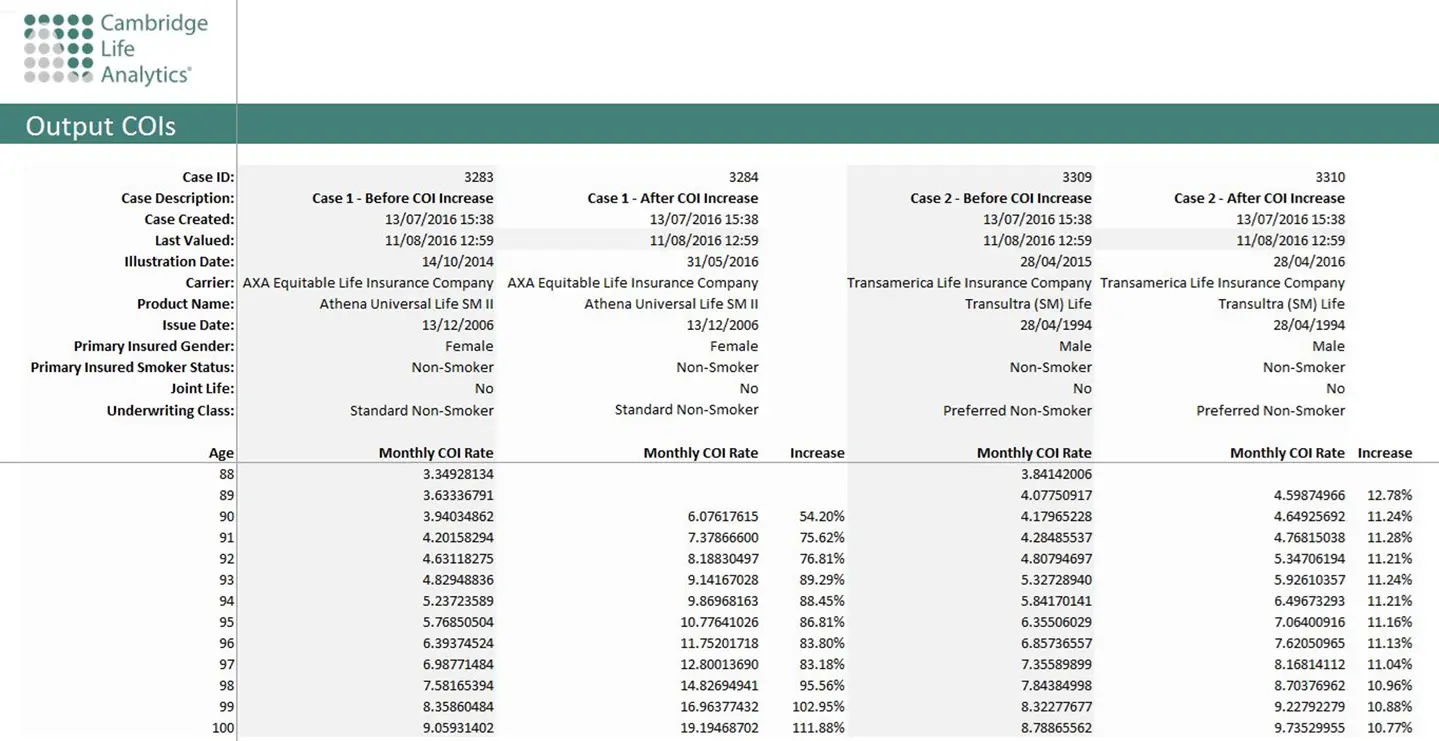Click Case 1 - Before COI Increase
The width and height of the screenshot is (1439, 741).
coord(403,198)
